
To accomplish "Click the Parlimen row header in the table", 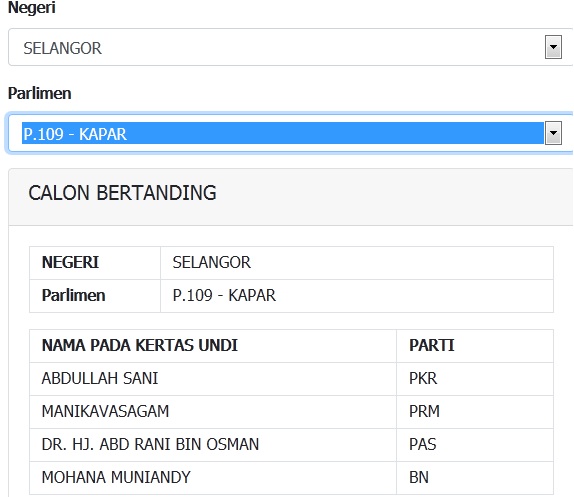I will point(95,296).
